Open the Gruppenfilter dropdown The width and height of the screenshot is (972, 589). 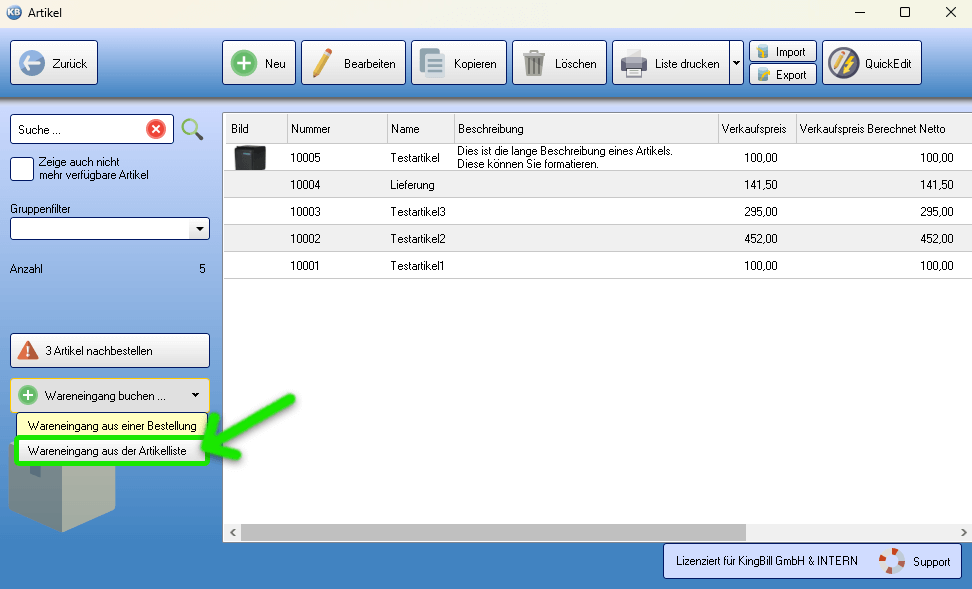pyautogui.click(x=199, y=229)
